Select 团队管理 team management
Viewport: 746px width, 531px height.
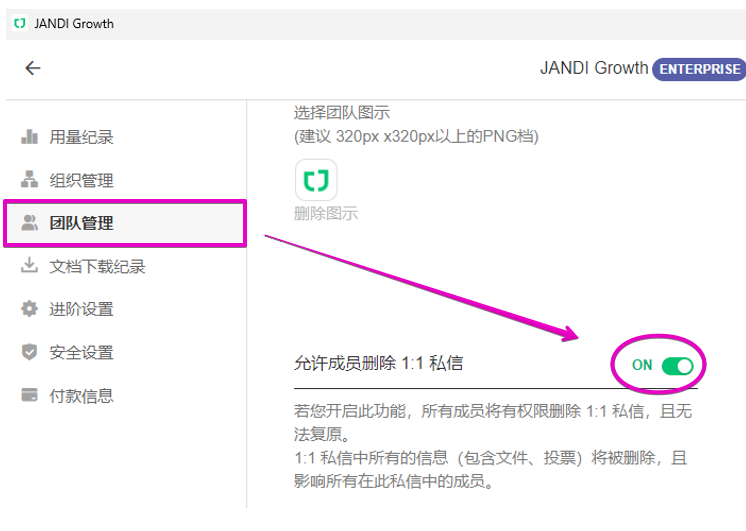pyautogui.click(x=125, y=223)
